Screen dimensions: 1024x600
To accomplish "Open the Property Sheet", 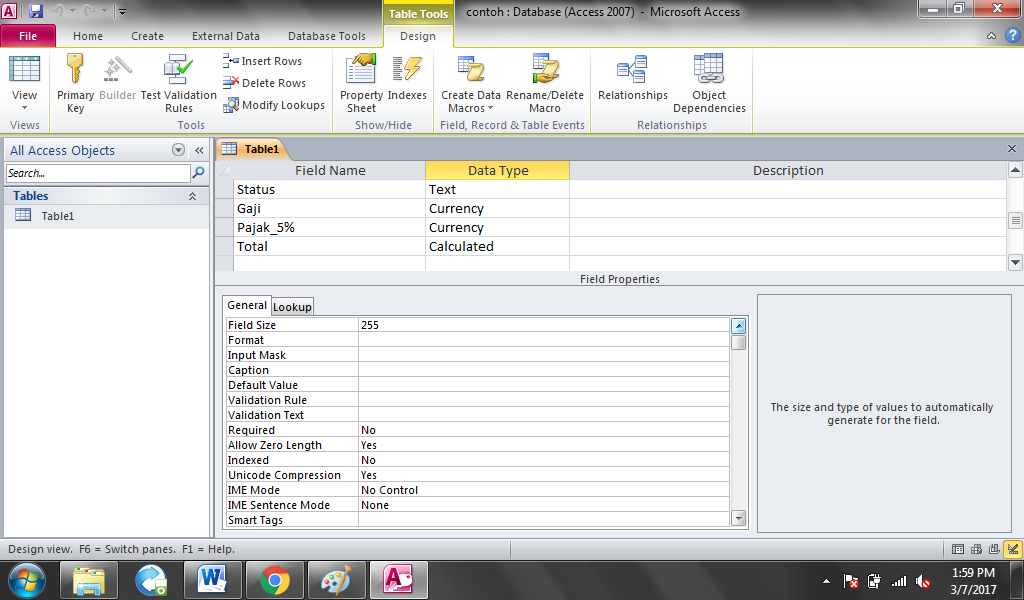I will [x=360, y=80].
